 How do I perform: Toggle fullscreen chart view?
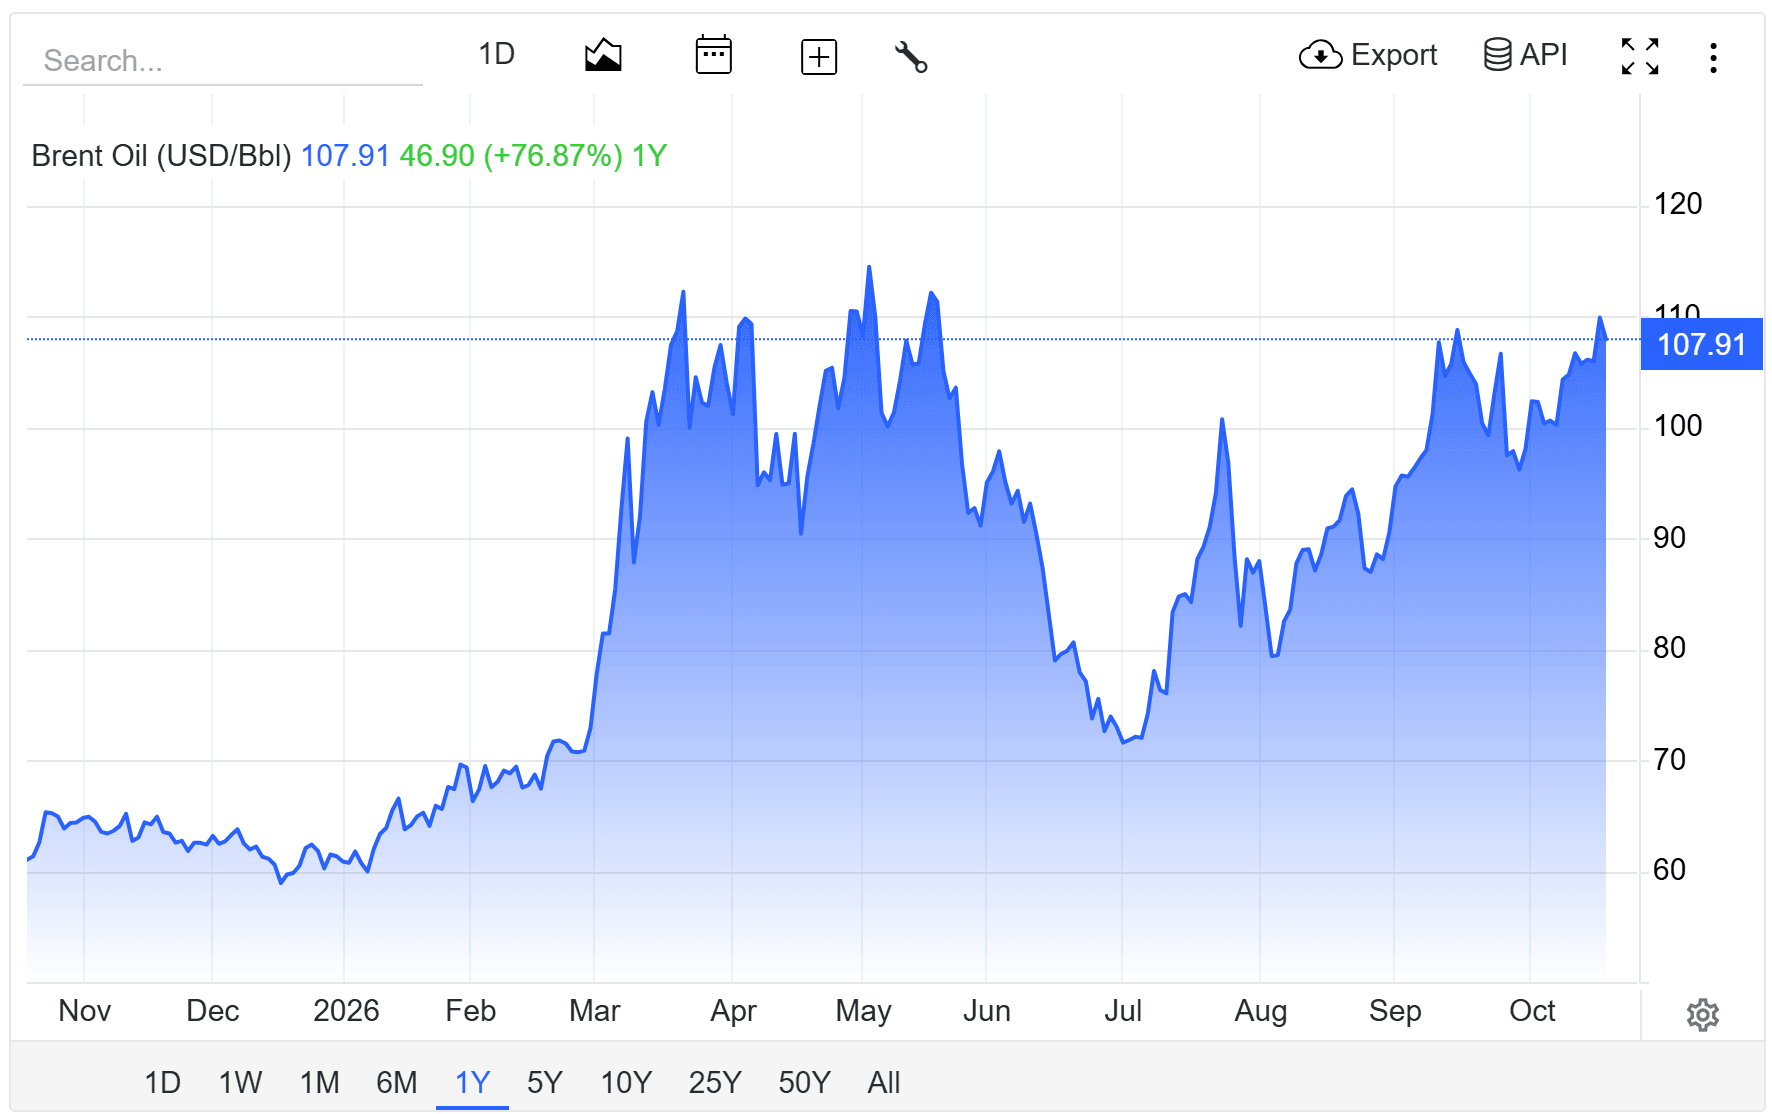[x=1640, y=57]
